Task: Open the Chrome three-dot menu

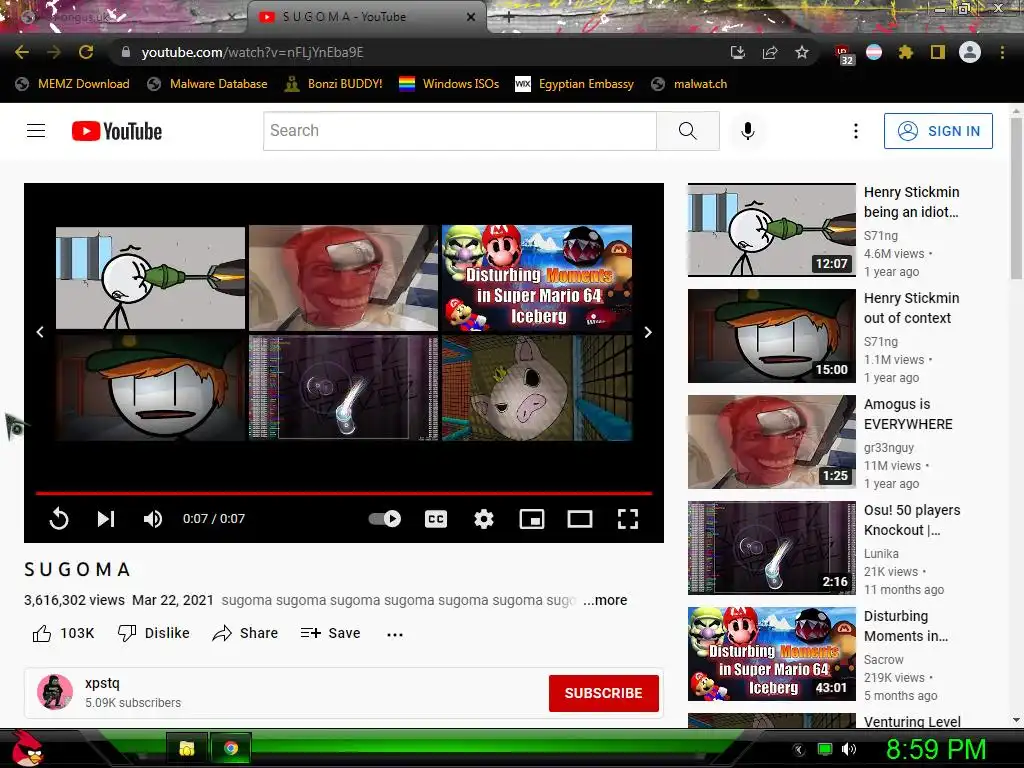Action: (x=1002, y=52)
